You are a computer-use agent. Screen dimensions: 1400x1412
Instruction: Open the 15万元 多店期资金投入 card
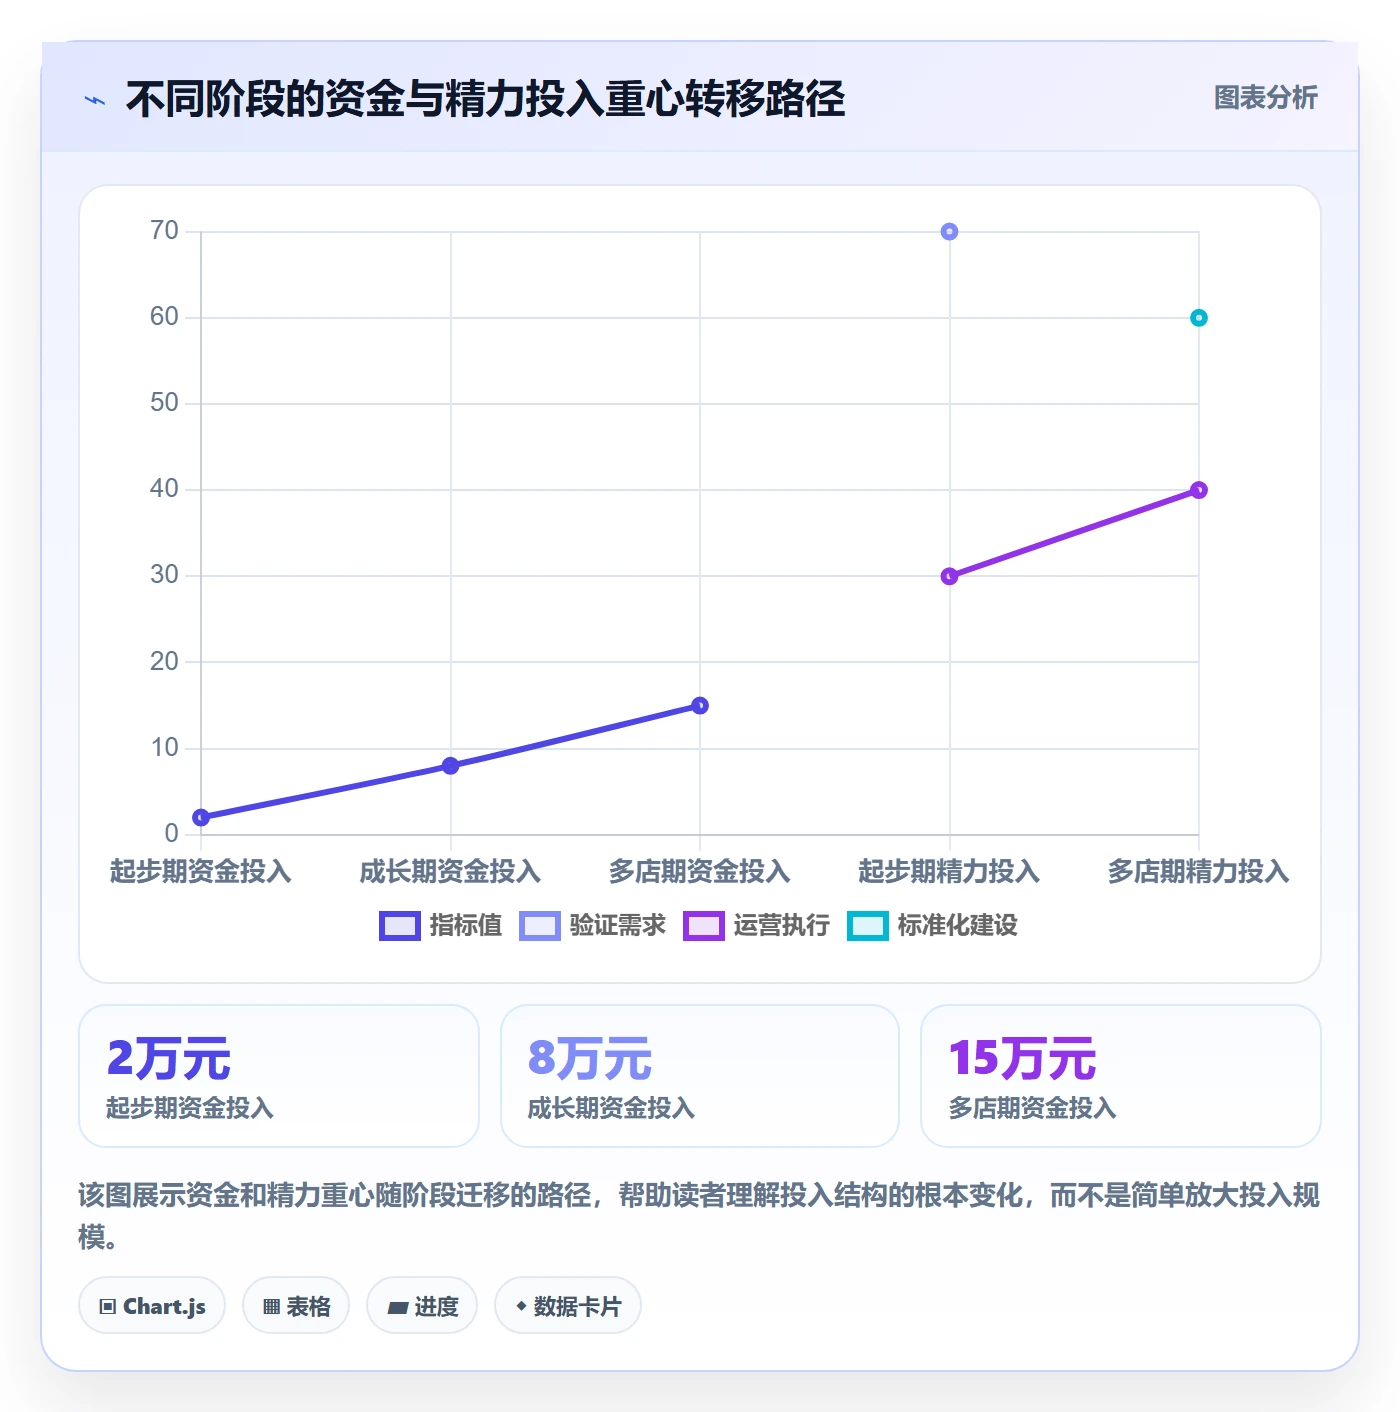tap(1121, 1076)
